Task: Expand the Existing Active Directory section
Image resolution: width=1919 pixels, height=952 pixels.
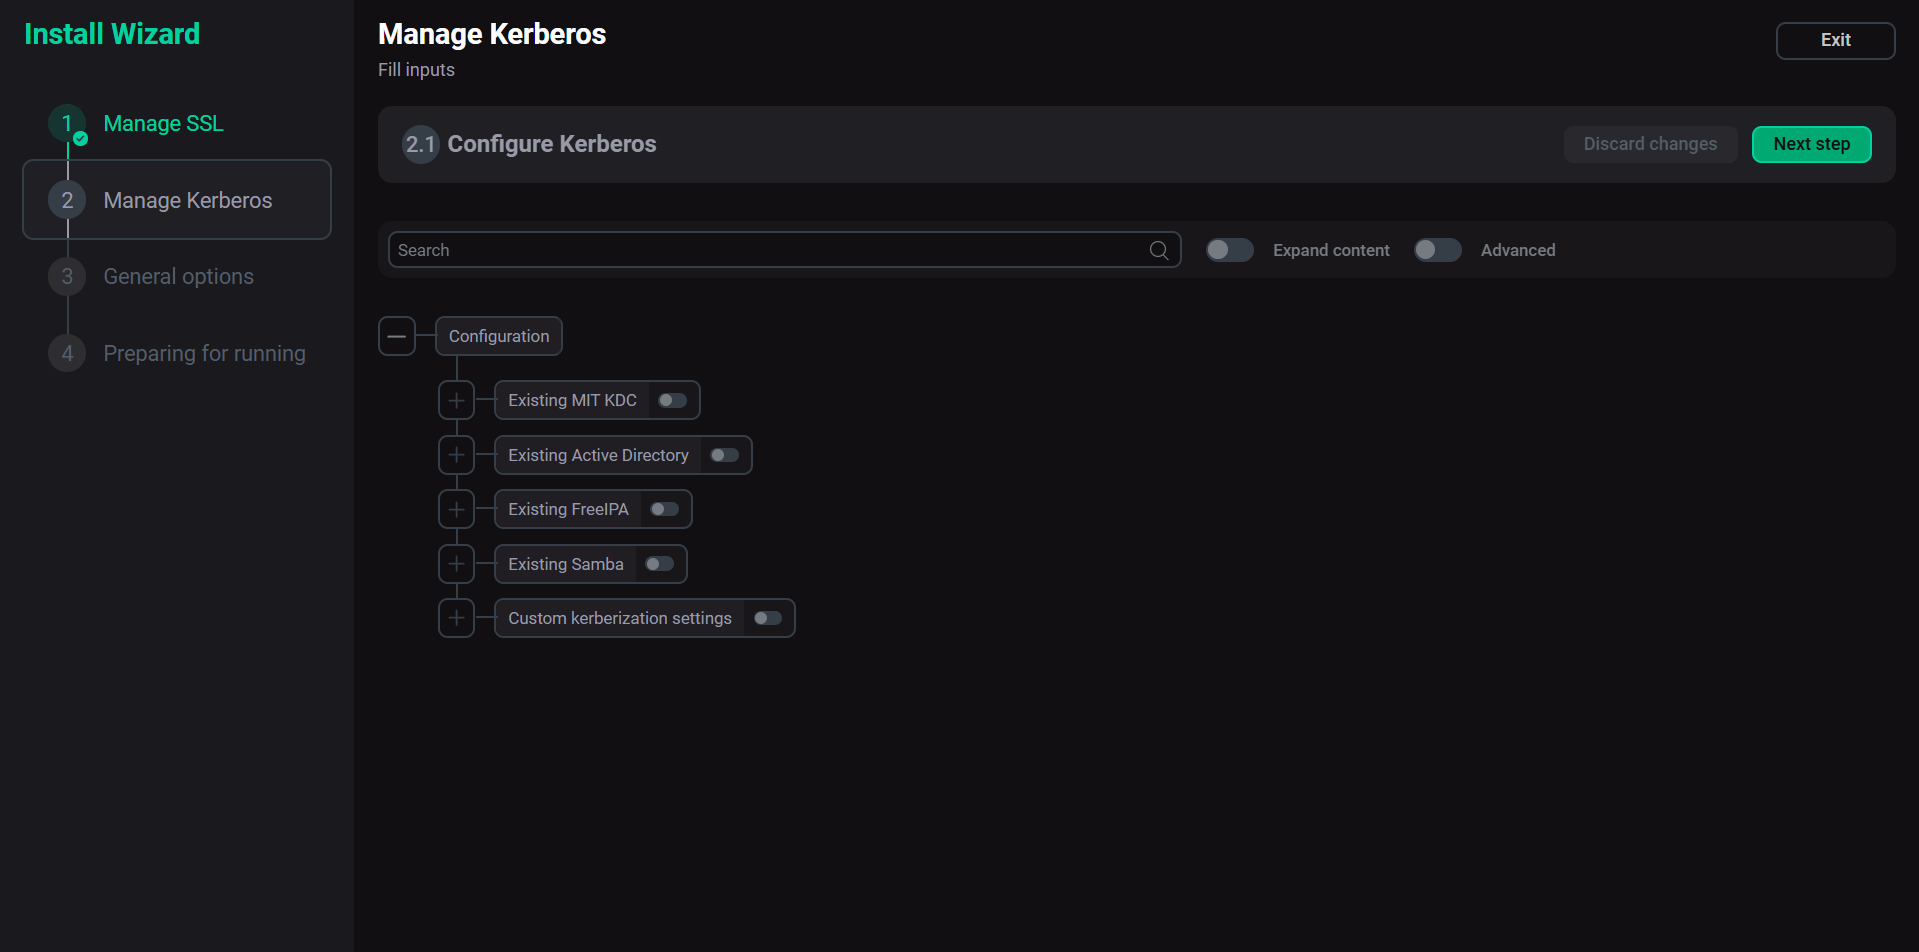Action: pos(456,455)
